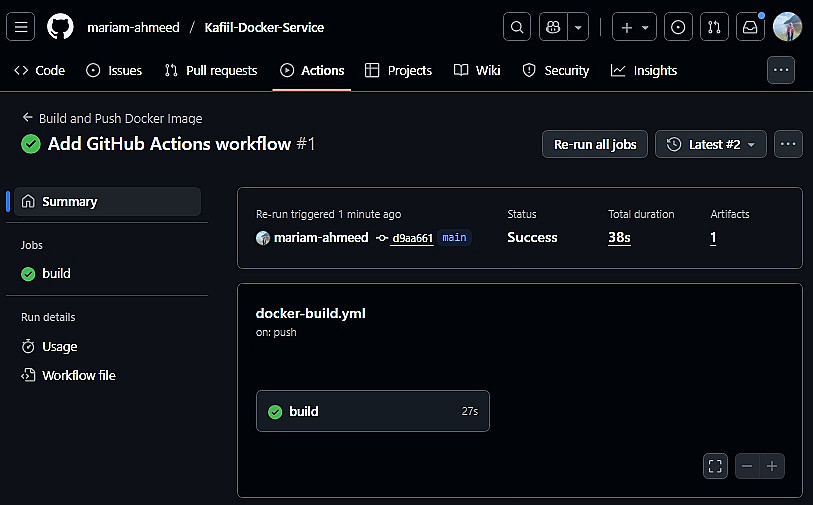Open the hamburger navigation menu

tap(21, 27)
